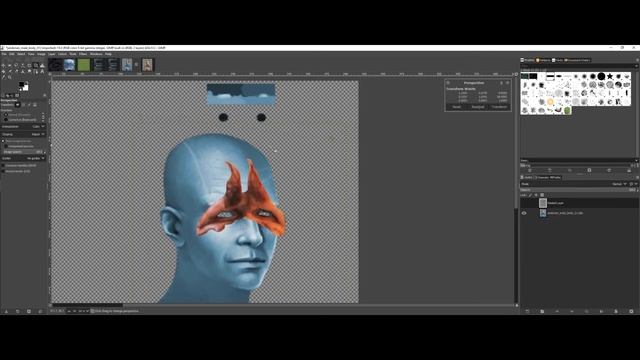Image resolution: width=640 pixels, height=360 pixels.
Task: Select the Pasted Layer floating layer
Action: 578,203
